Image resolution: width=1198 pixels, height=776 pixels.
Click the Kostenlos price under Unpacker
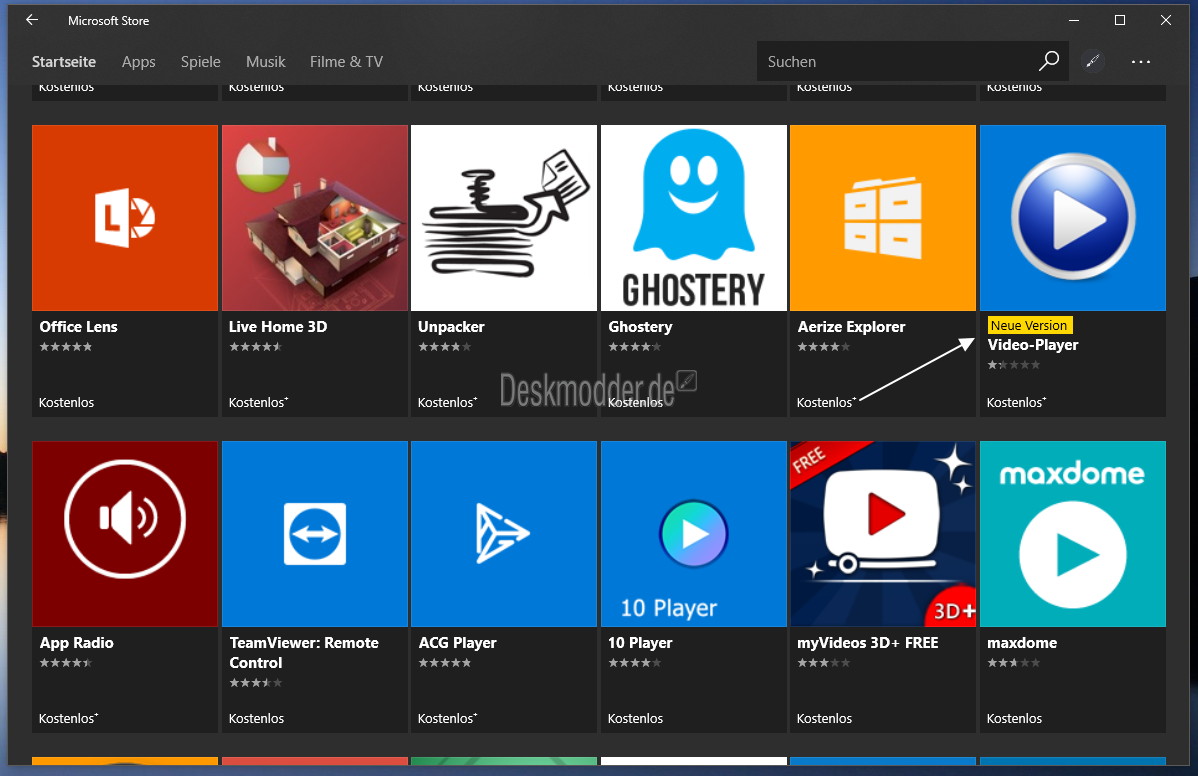coord(448,403)
